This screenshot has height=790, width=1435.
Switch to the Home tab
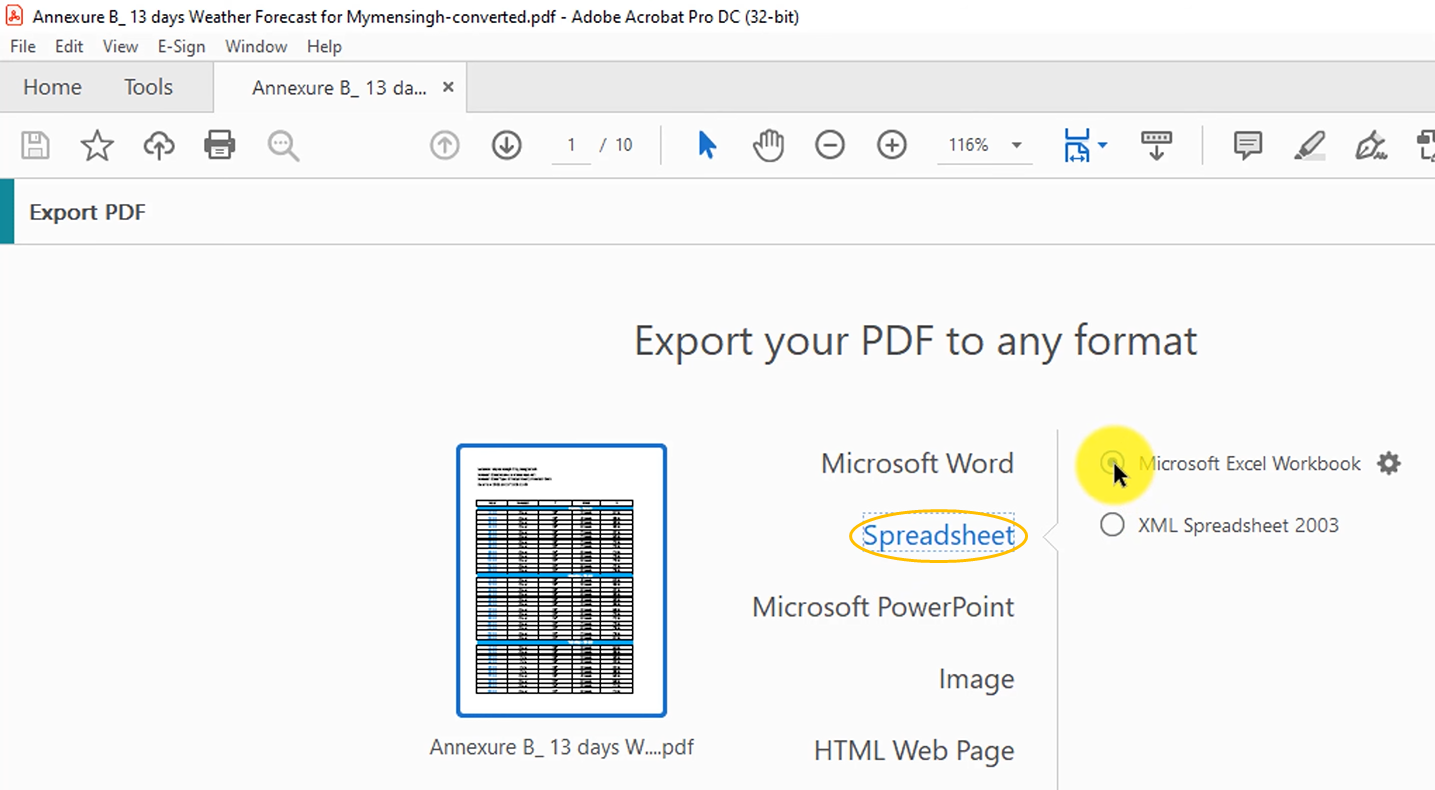point(52,87)
